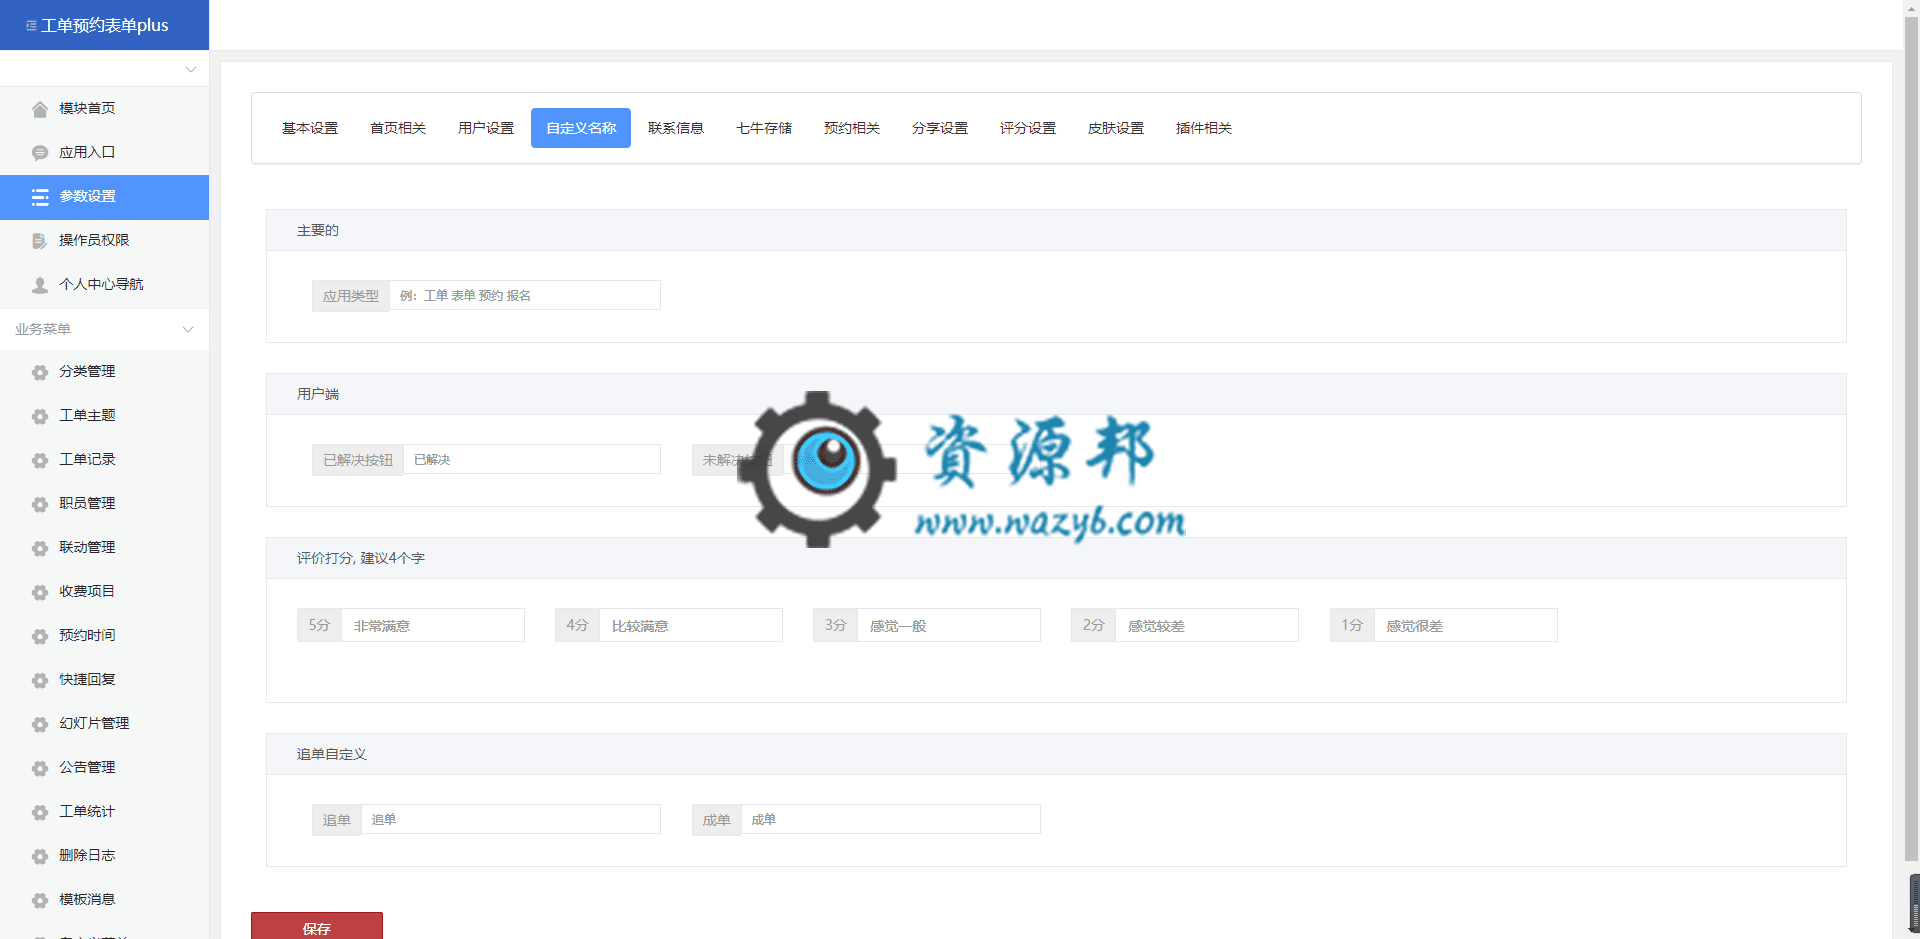Click the 工单预约表单plus header title

[x=105, y=25]
